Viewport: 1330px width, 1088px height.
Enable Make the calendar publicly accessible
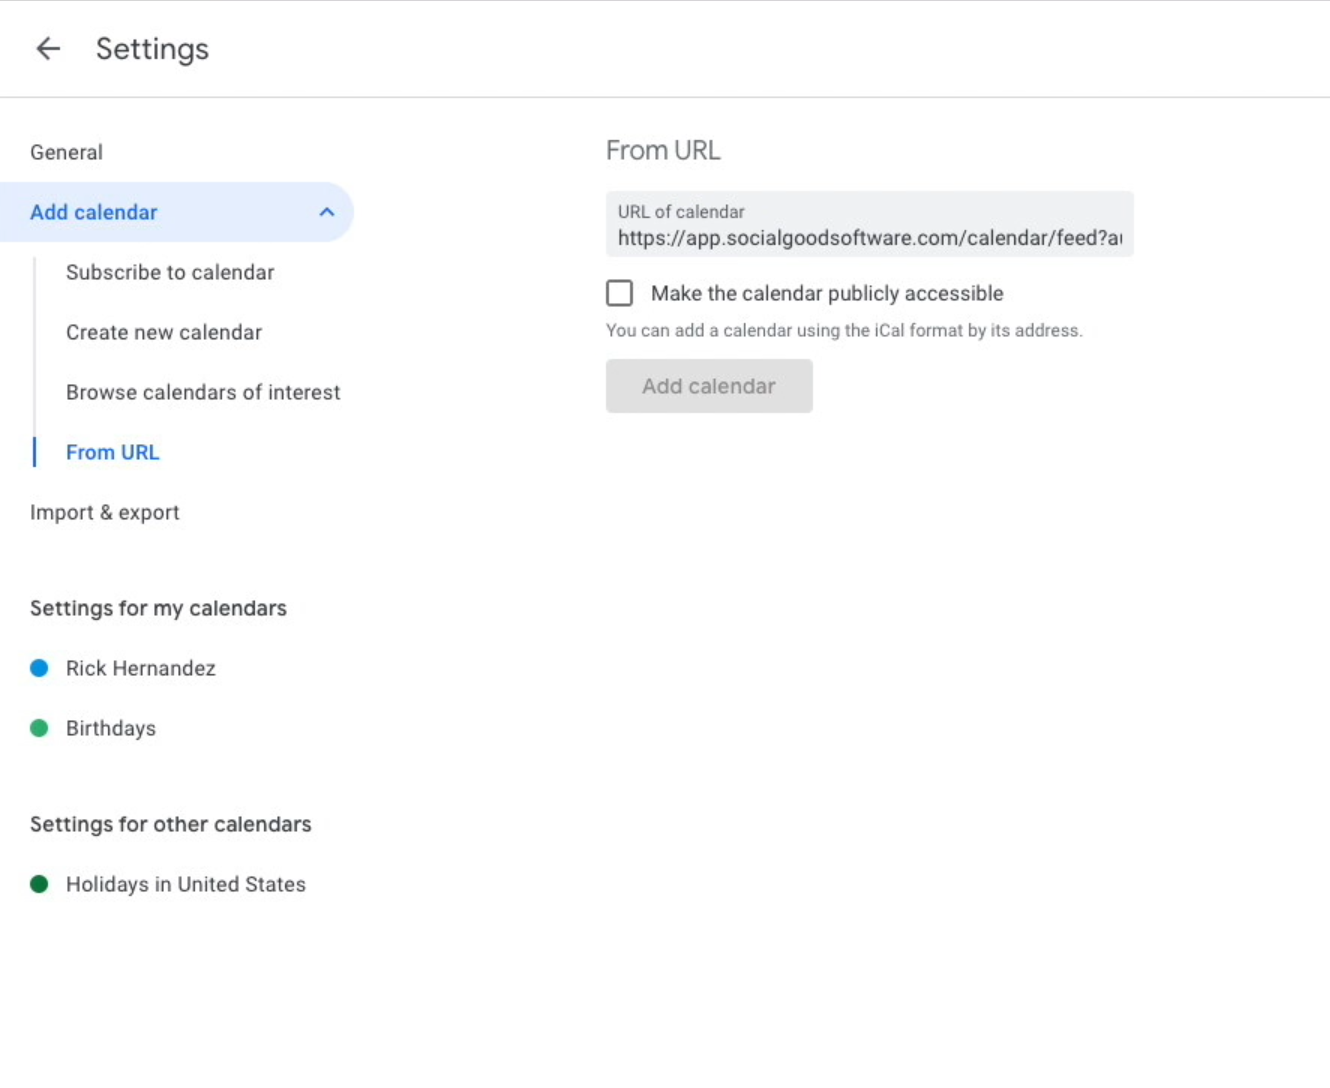(619, 293)
